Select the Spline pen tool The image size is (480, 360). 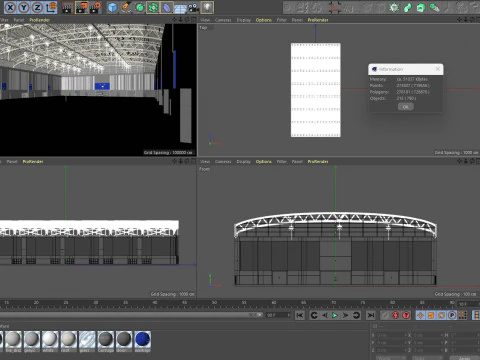click(126, 7)
